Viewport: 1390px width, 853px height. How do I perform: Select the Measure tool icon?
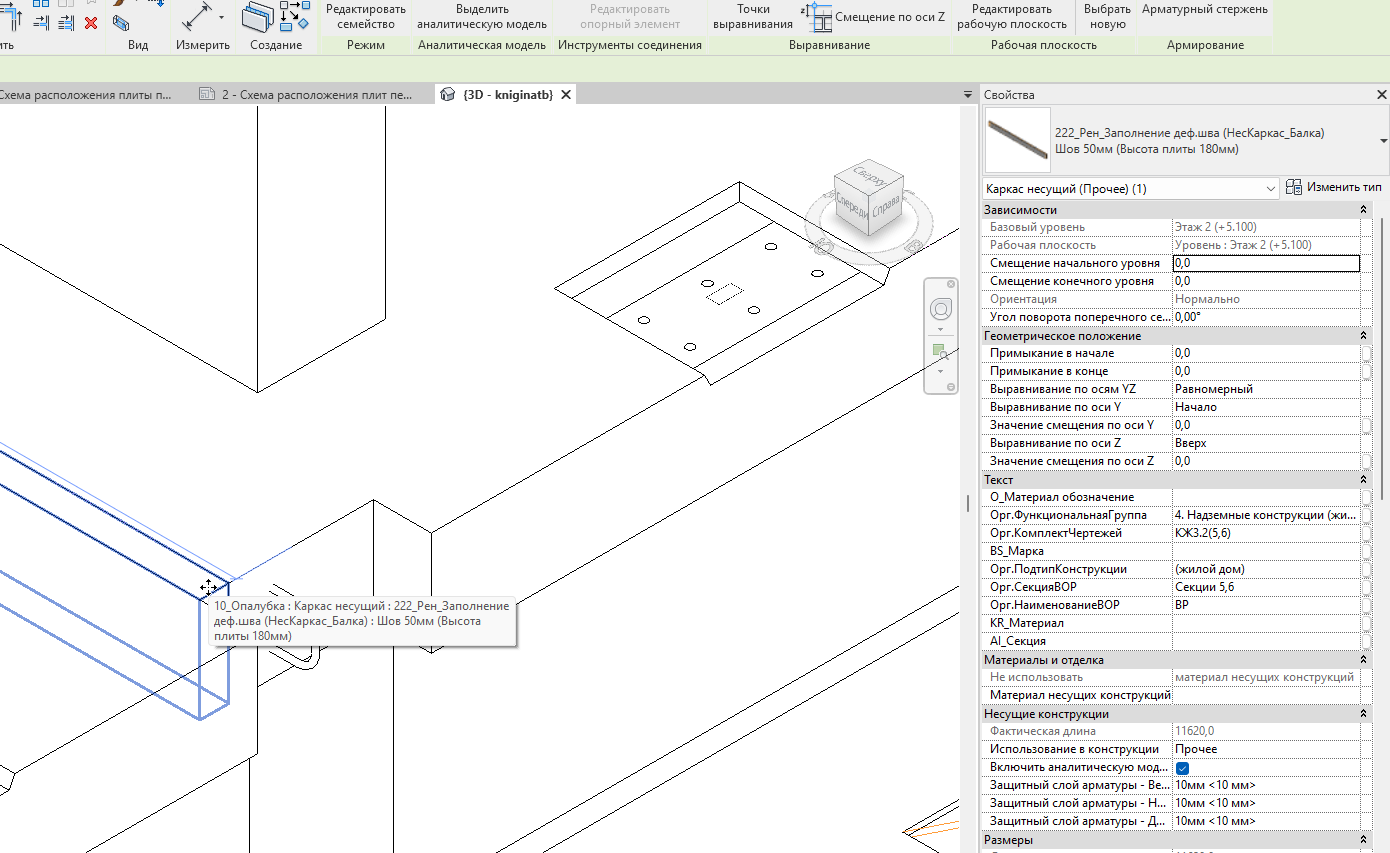coord(199,18)
